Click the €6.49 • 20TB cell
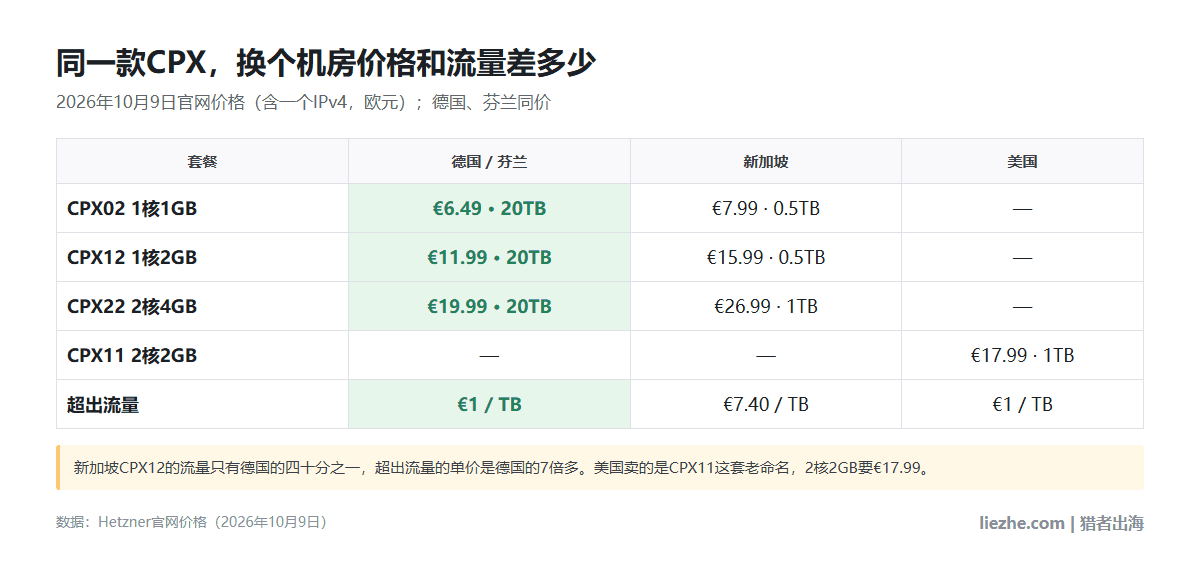This screenshot has width=1200, height=577. pyautogui.click(x=489, y=209)
